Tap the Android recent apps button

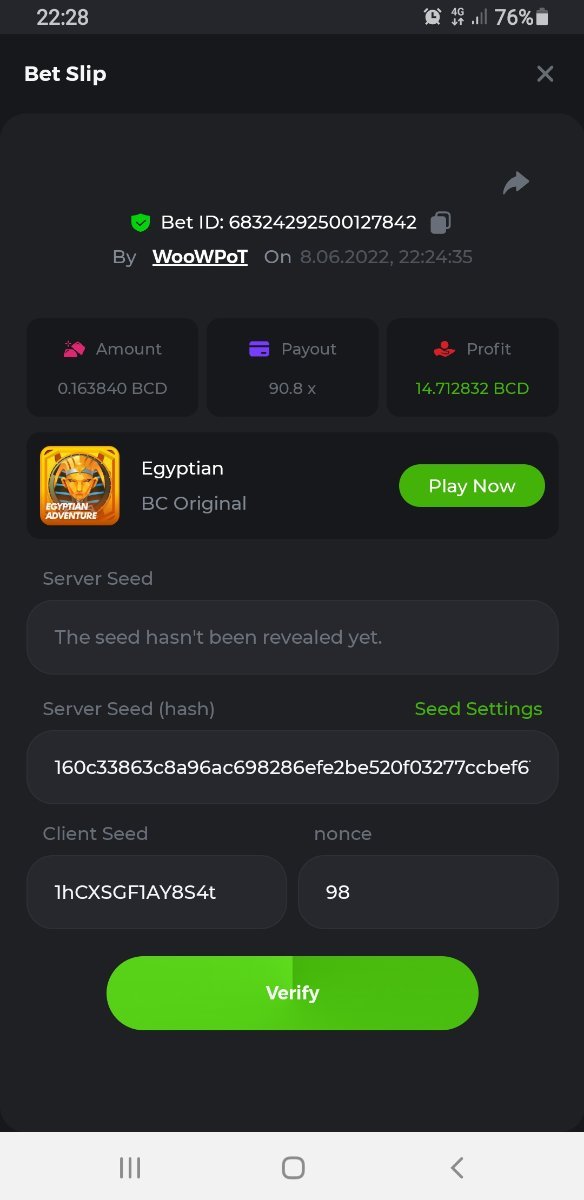(130, 1167)
